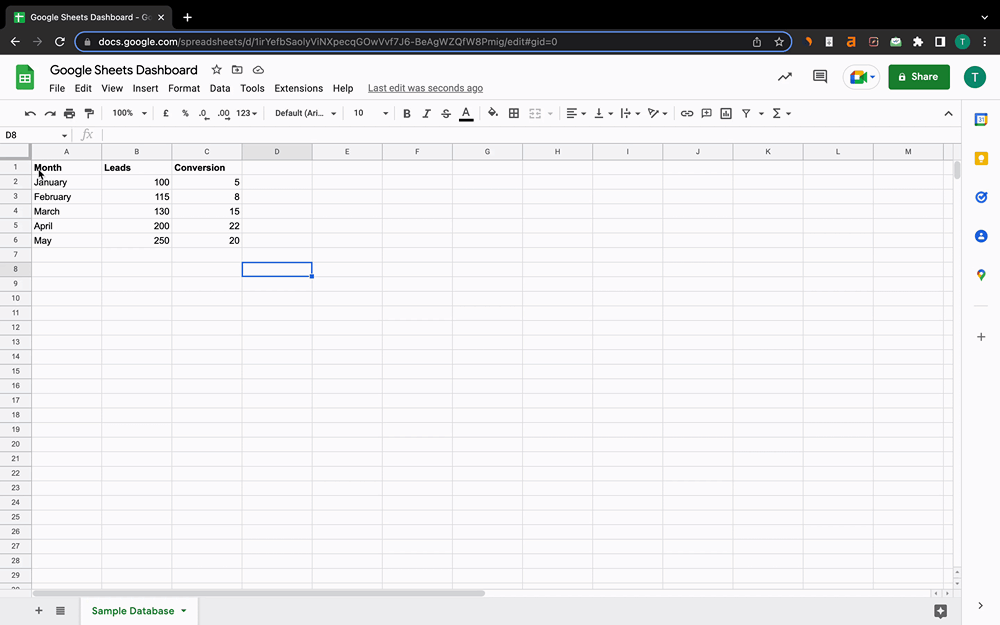The image size is (1000, 625).
Task: Open the Data menu
Action: click(220, 89)
